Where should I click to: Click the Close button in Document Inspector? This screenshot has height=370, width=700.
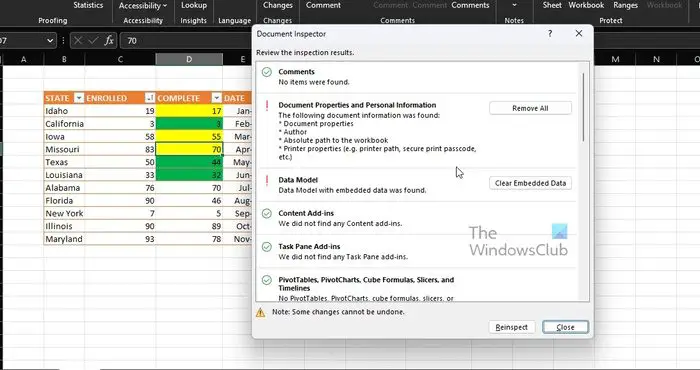565,327
